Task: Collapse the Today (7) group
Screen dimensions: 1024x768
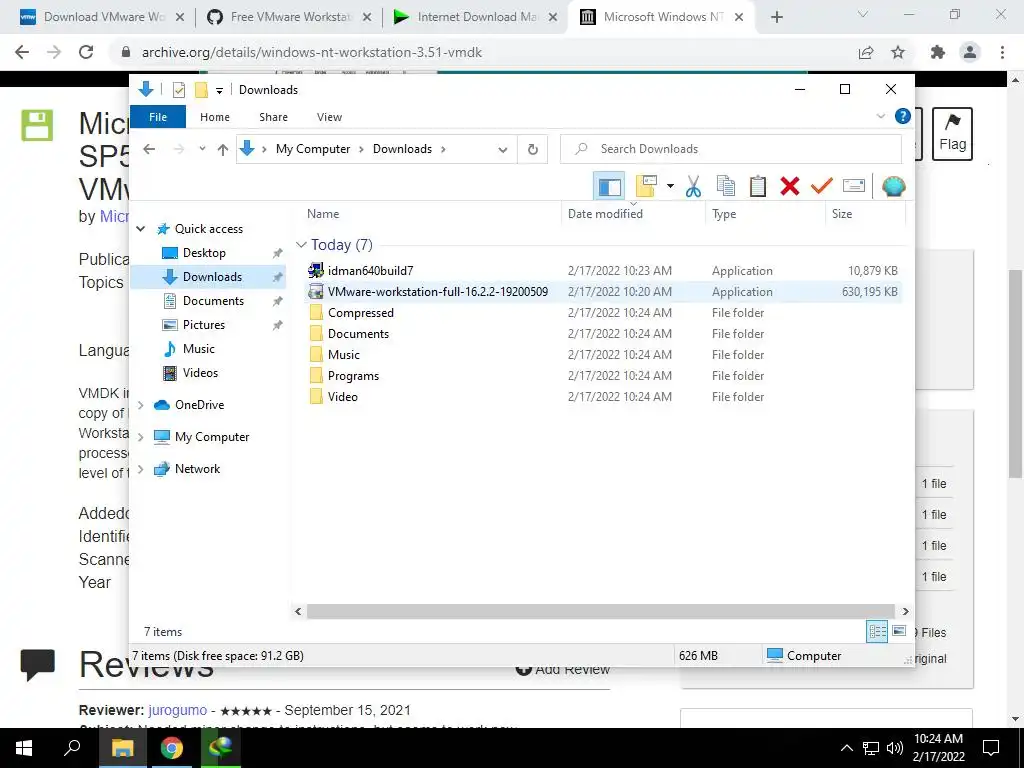Action: (x=301, y=245)
